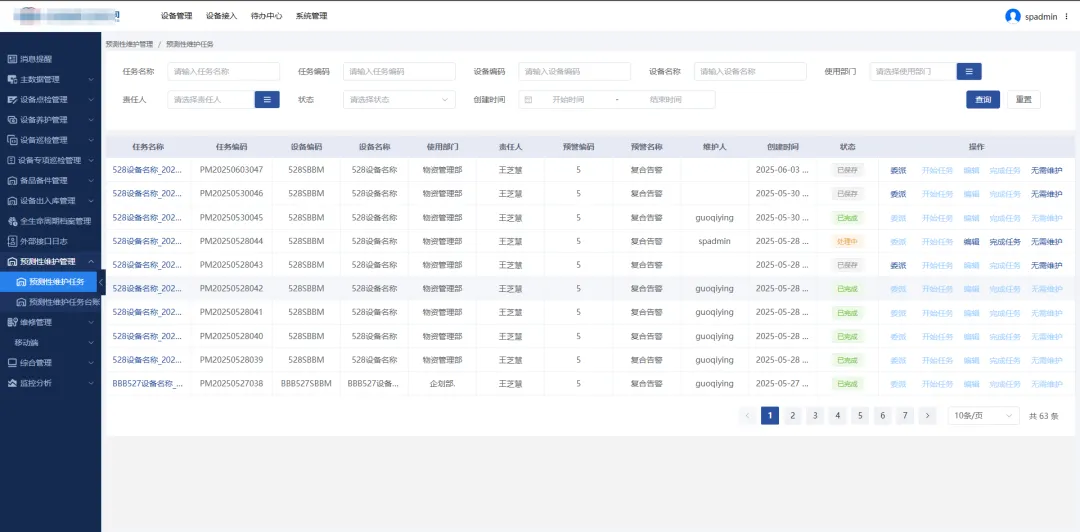Click the 消息提醒 bell icon in sidebar
This screenshot has width=1080, height=532.
coord(12,59)
